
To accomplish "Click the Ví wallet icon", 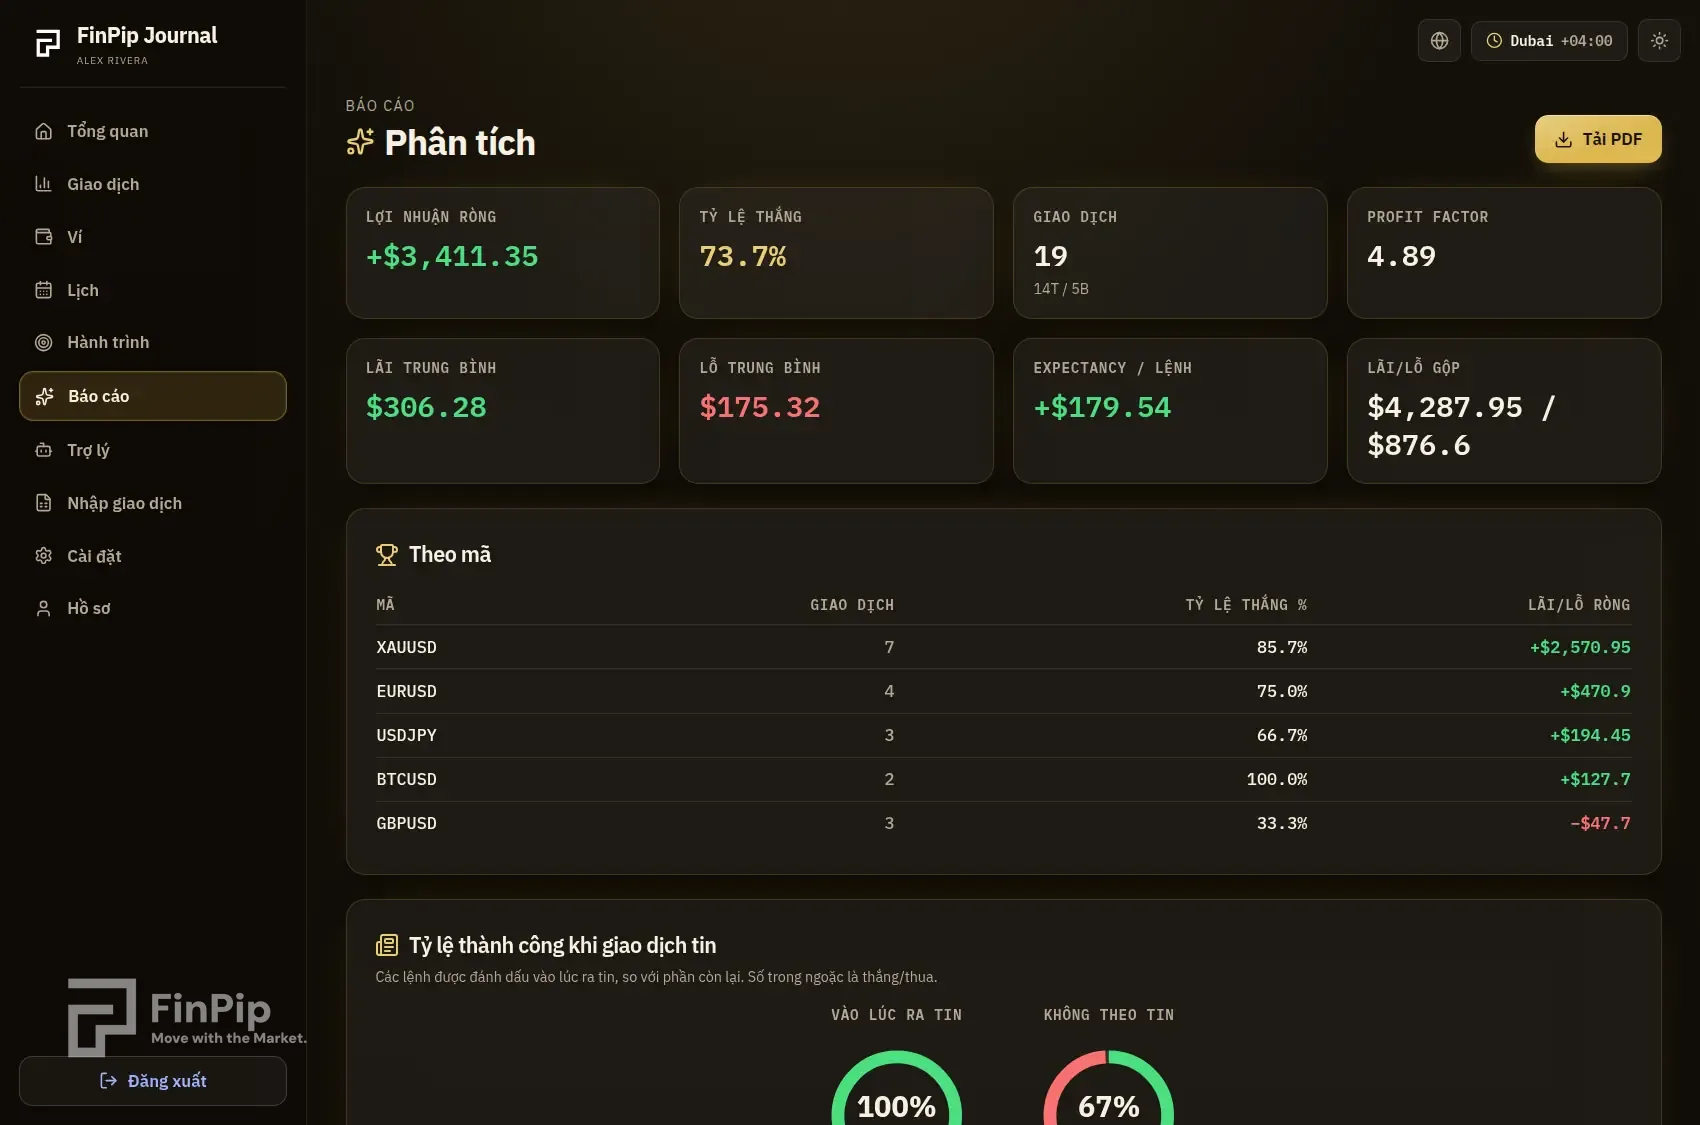I will (x=44, y=237).
